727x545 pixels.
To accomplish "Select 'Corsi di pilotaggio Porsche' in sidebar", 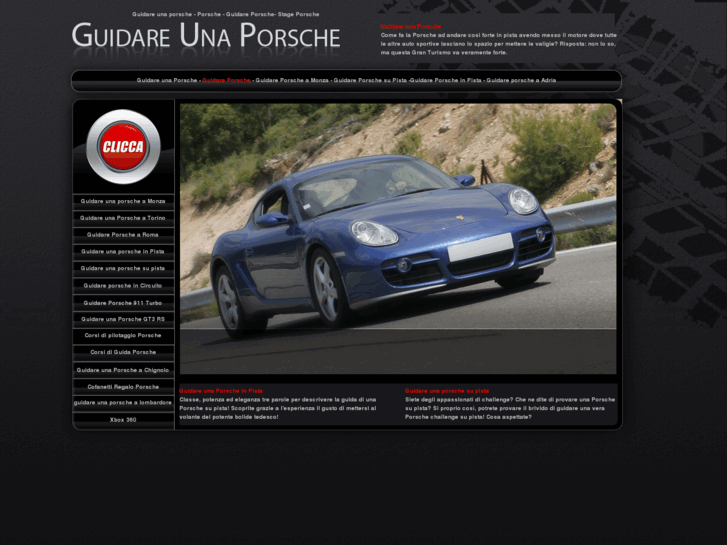I will coord(123,335).
